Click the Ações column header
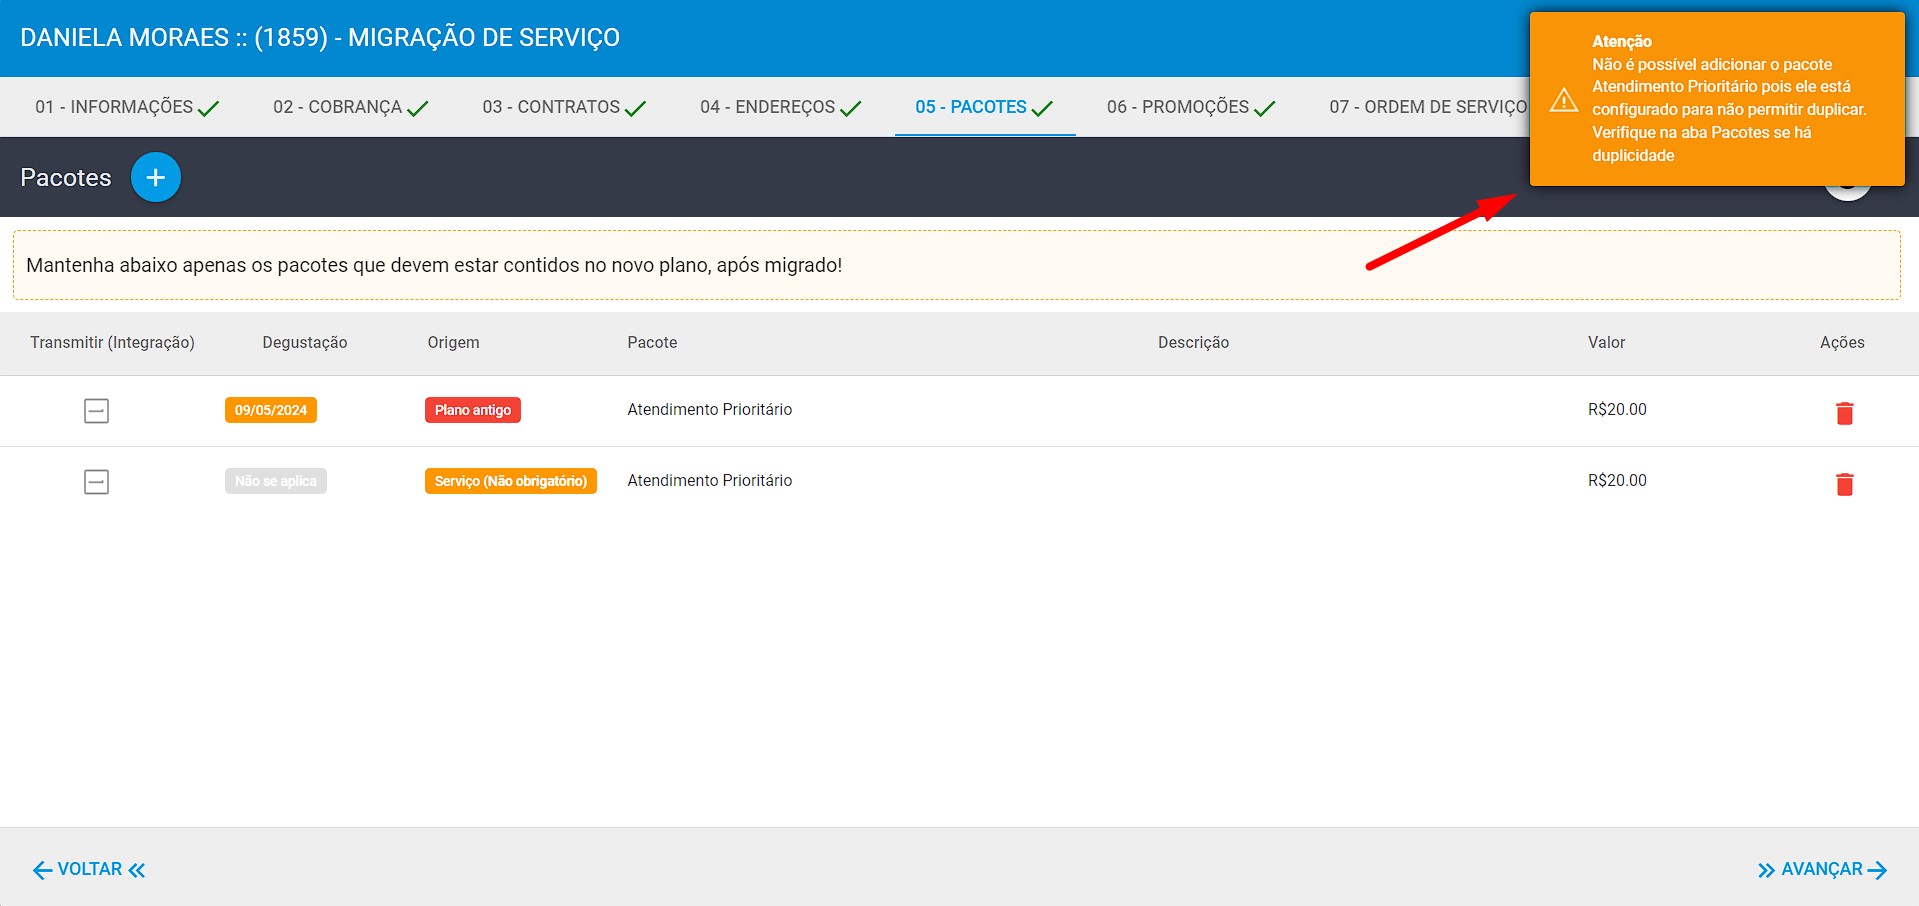 pyautogui.click(x=1842, y=342)
